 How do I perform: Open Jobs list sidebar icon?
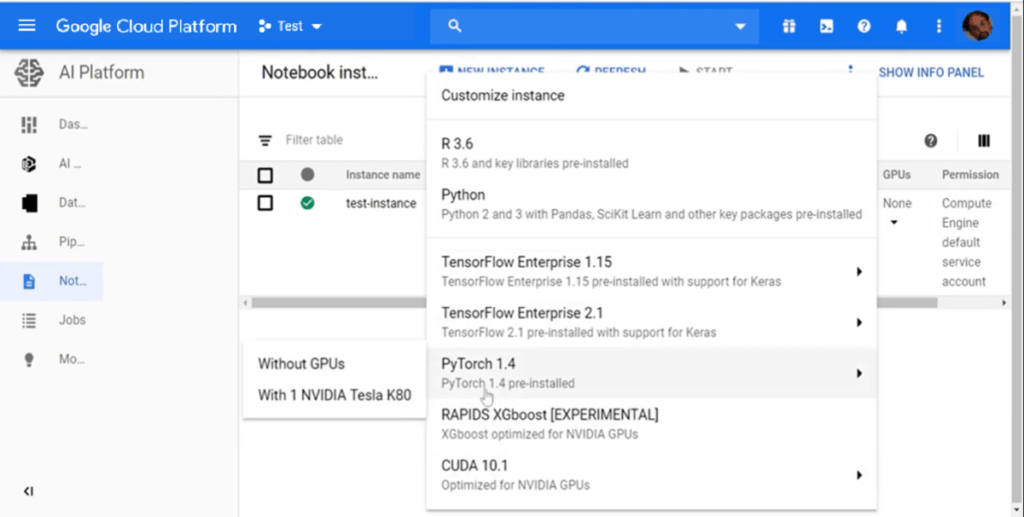click(29, 321)
